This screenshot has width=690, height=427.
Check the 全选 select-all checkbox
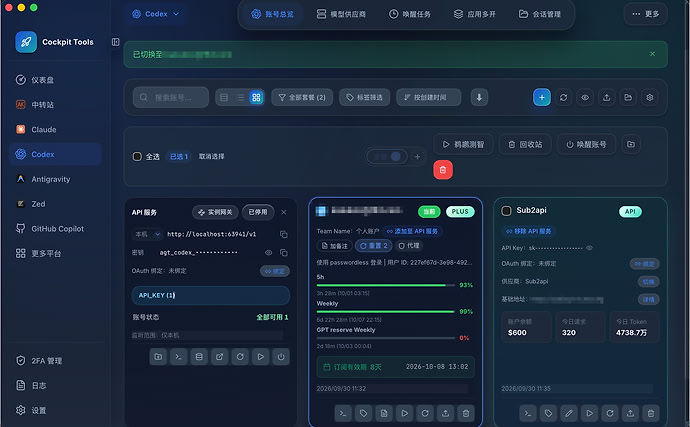137,156
